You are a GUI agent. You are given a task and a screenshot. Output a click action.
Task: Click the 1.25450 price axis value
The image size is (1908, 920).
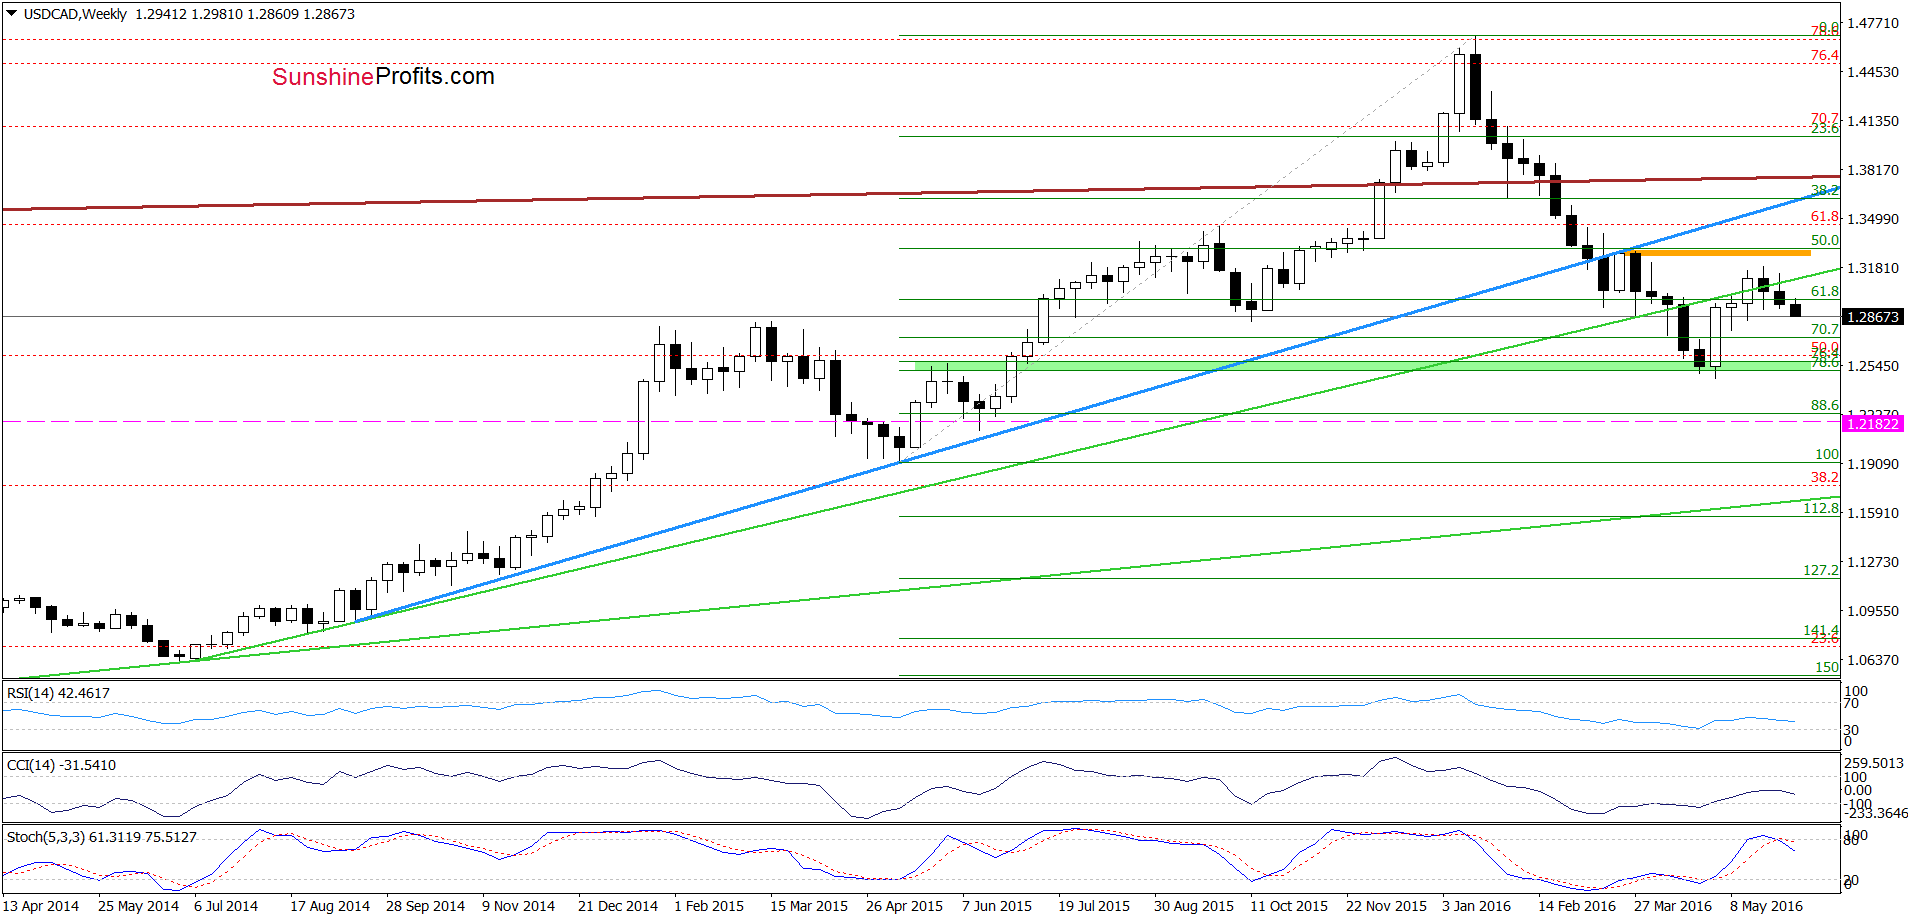[1873, 366]
